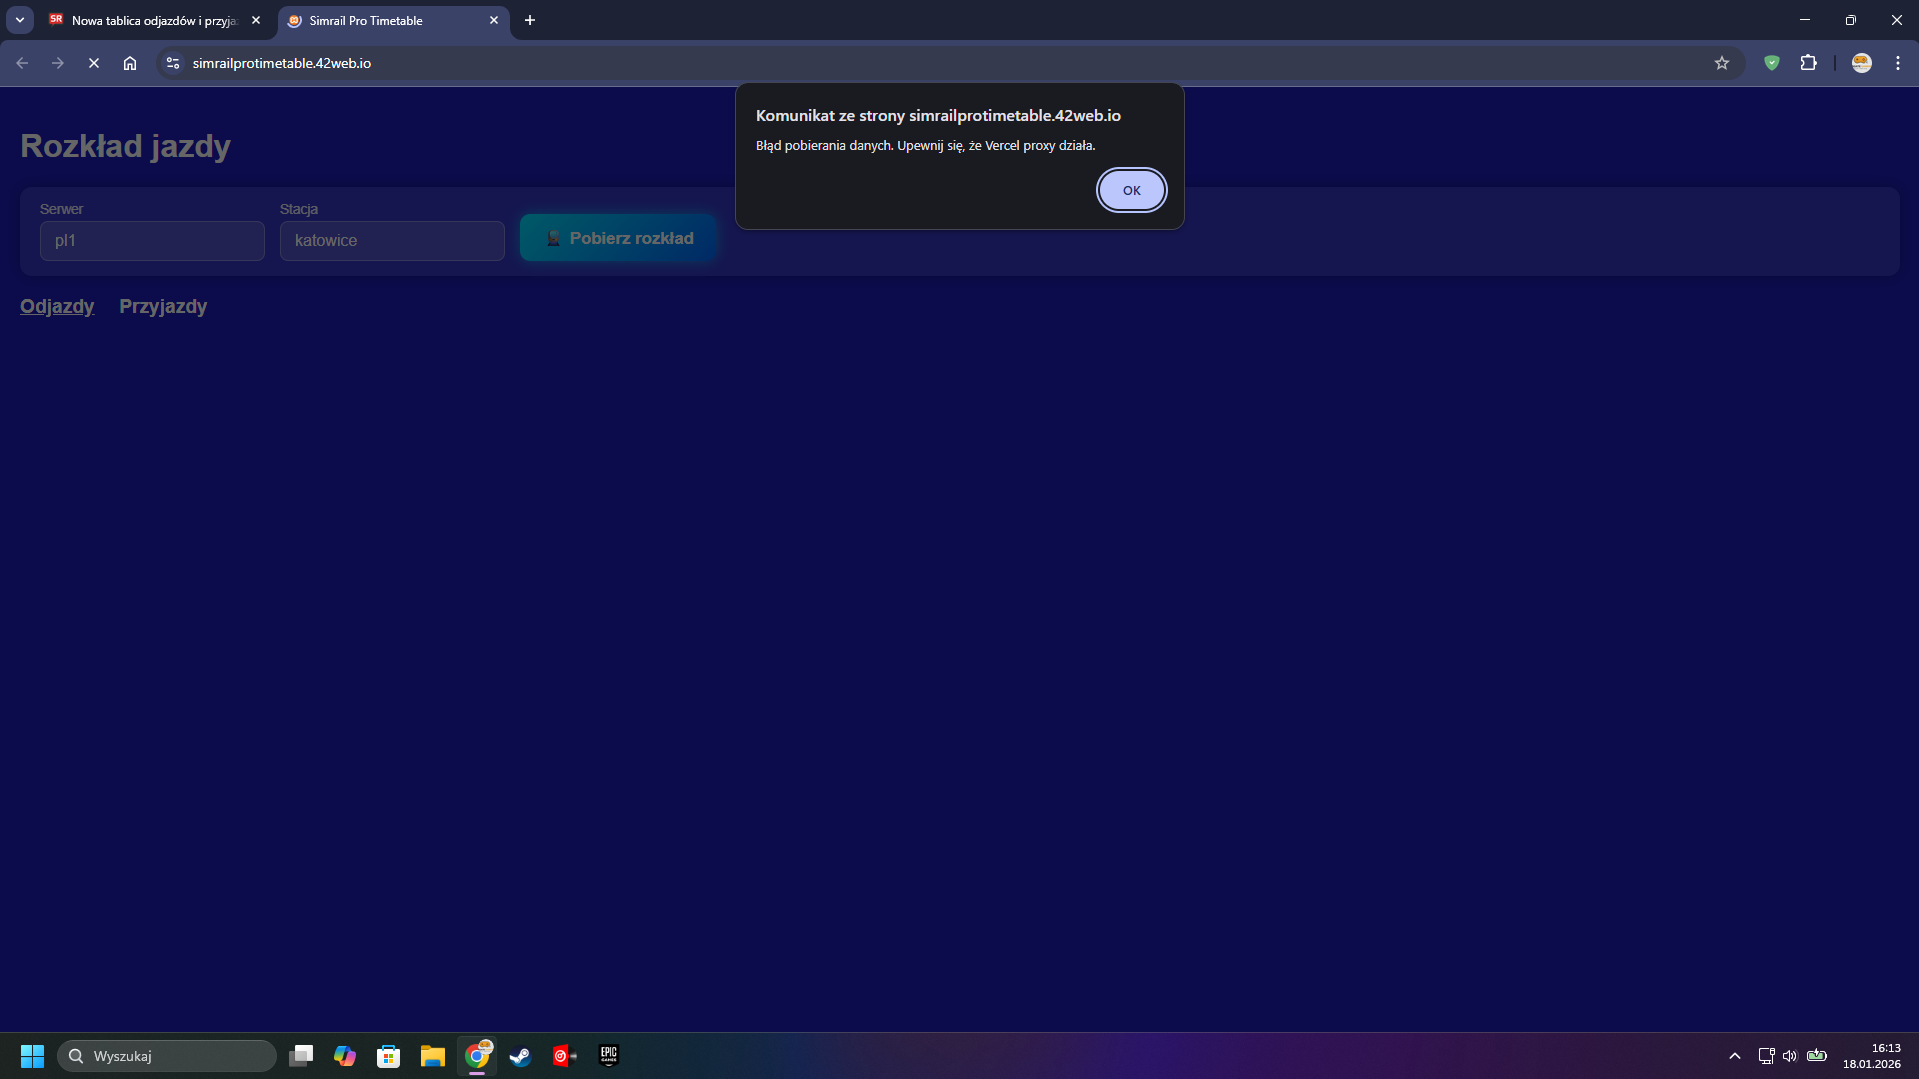
Task: Open the browser home page
Action: 130,63
